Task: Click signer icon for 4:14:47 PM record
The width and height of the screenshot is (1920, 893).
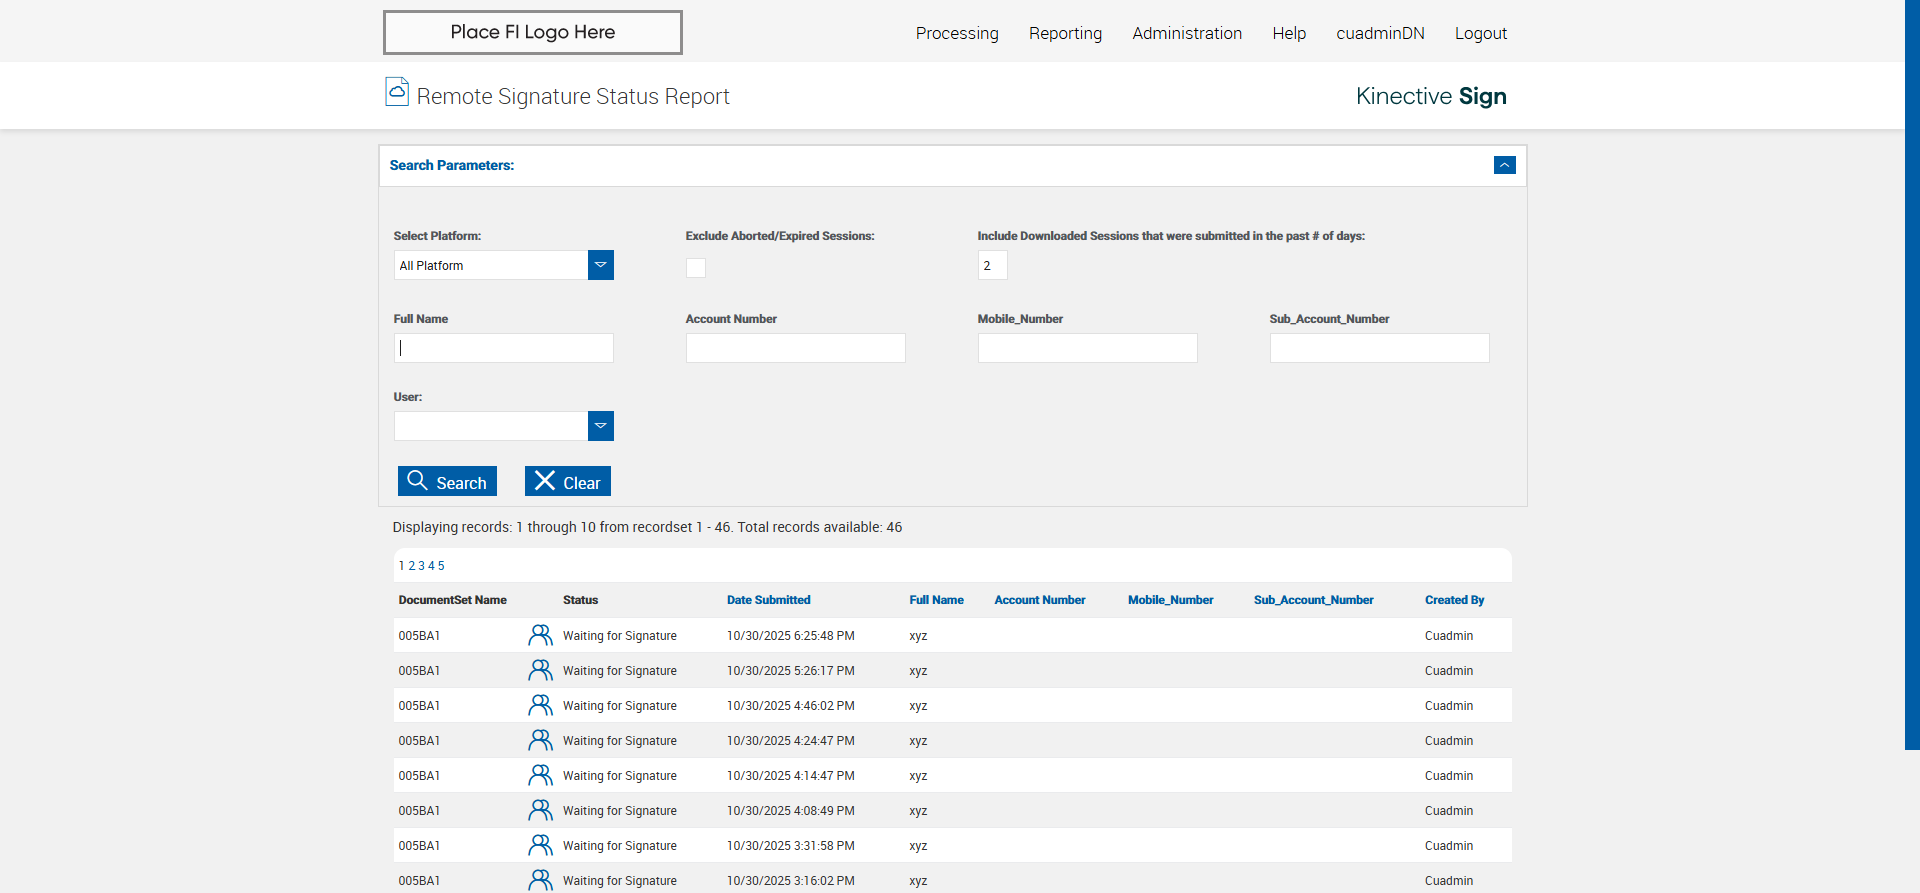Action: [x=540, y=775]
